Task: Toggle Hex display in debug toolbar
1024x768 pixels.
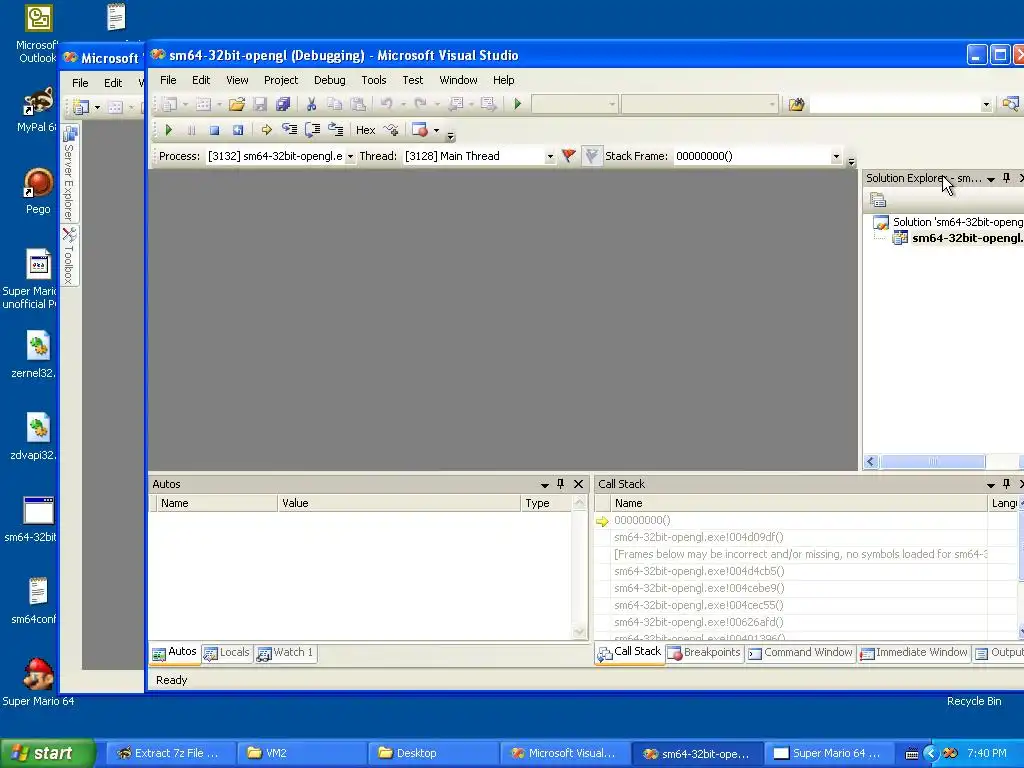Action: 365,130
